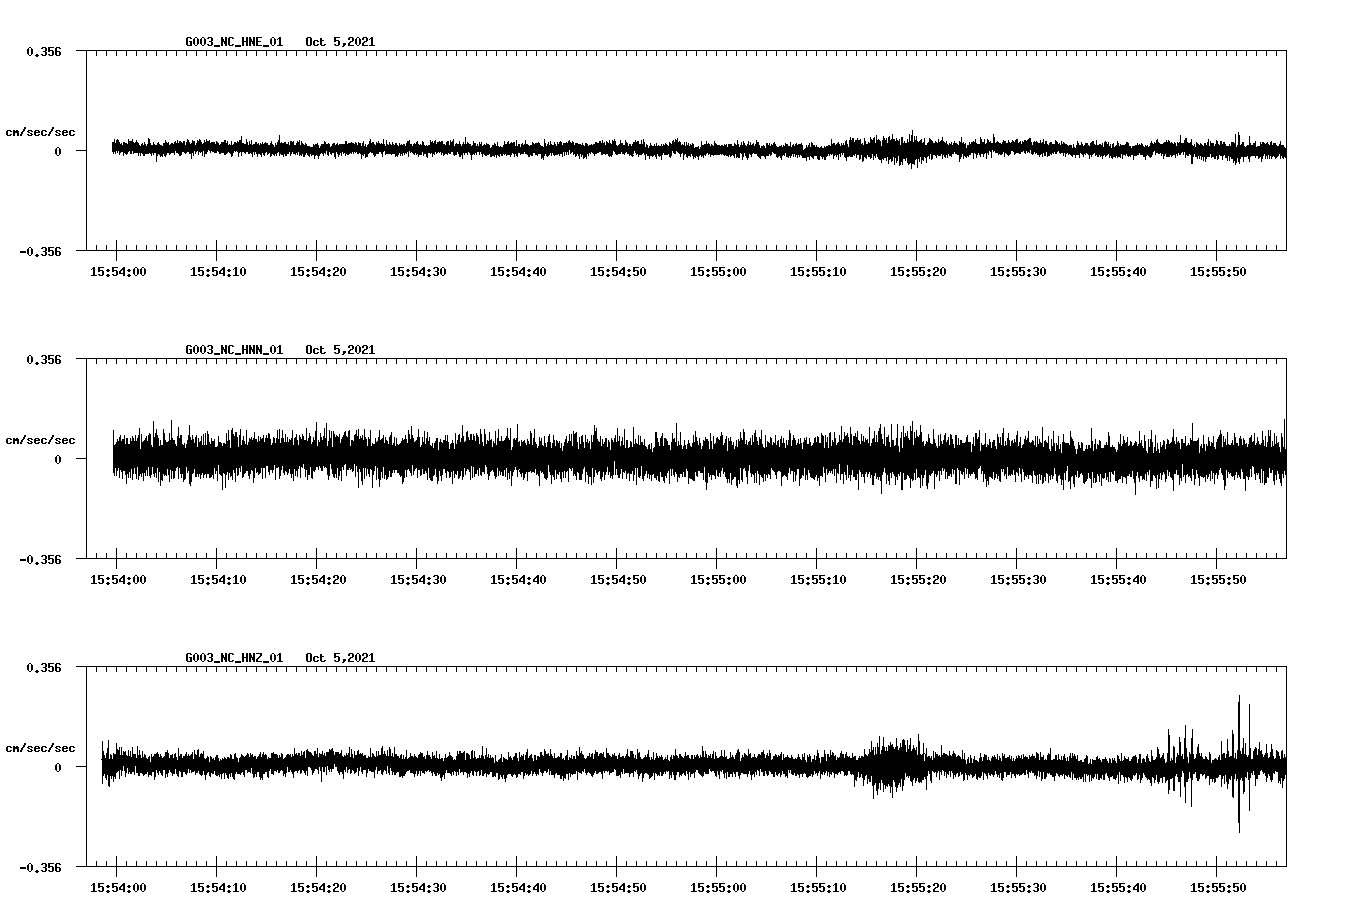Image resolution: width=1358 pixels, height=924 pixels.
Task: Click the zero label on HNN axis
Action: click(x=58, y=459)
